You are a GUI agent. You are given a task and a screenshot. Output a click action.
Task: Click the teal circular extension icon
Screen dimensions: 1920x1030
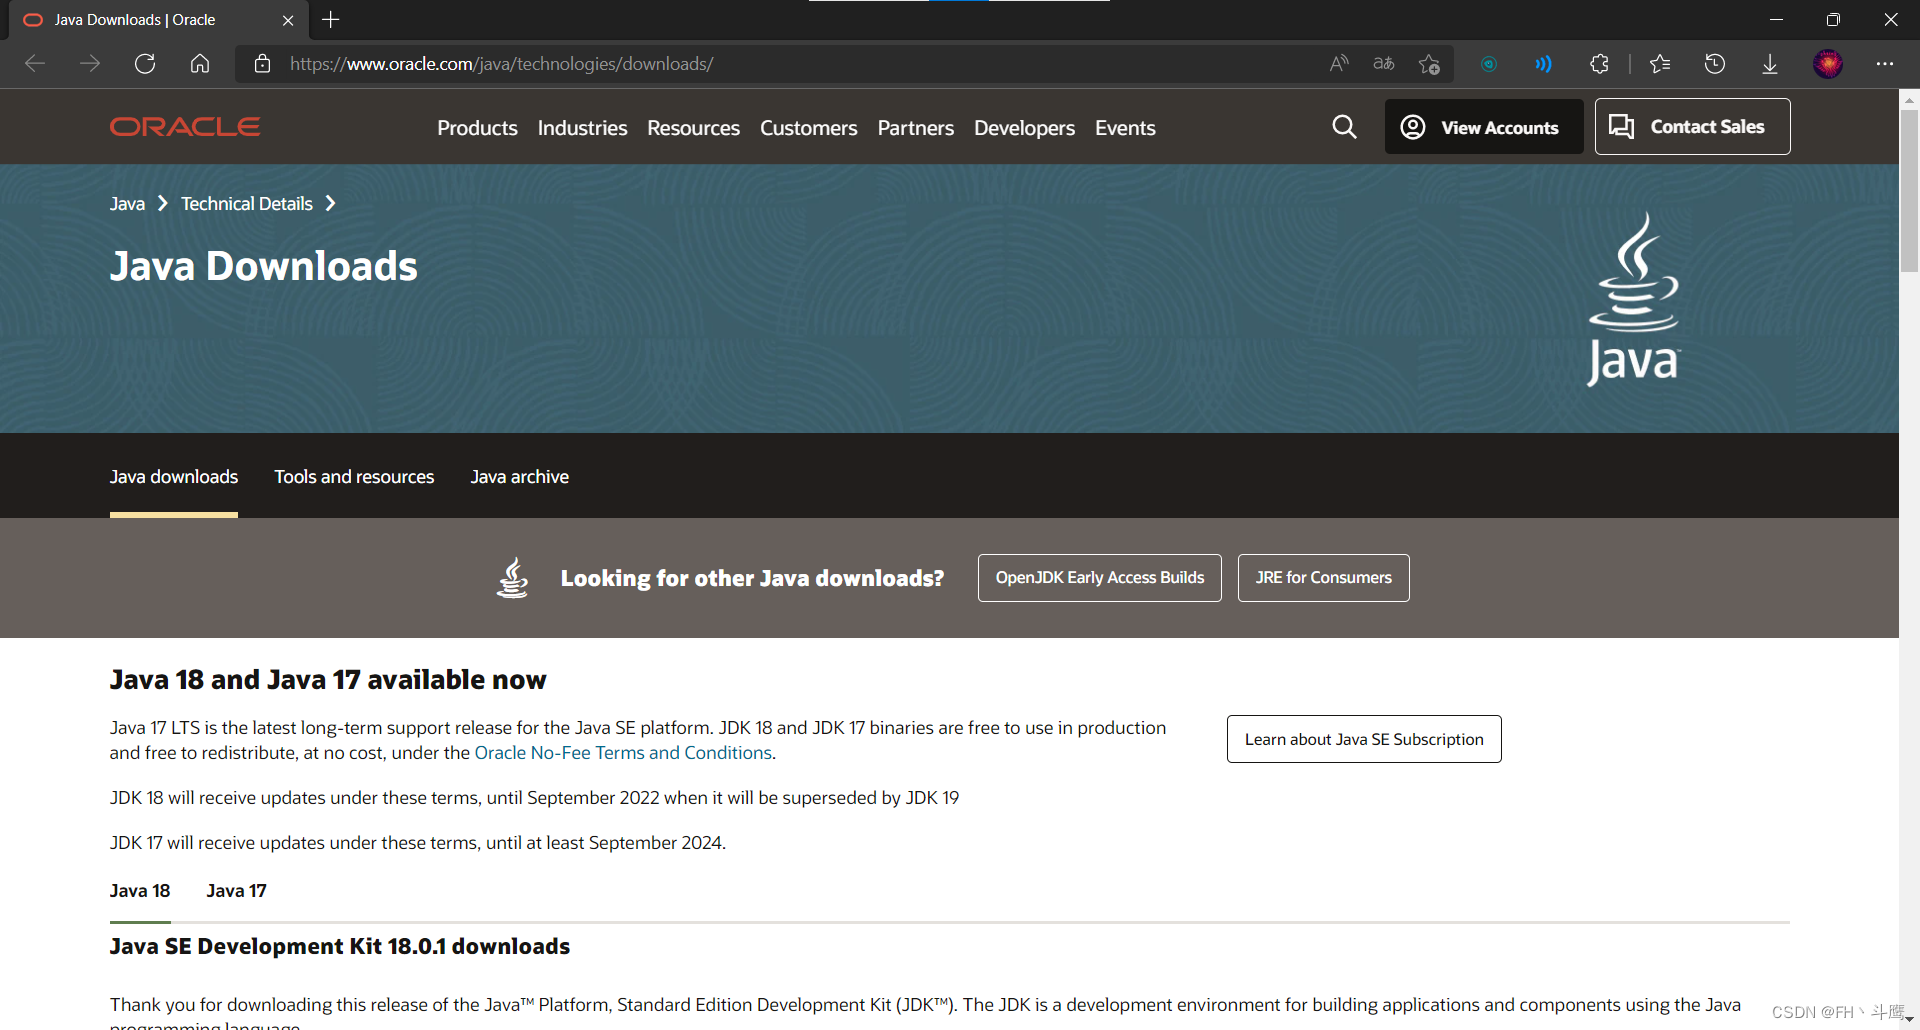coord(1489,64)
